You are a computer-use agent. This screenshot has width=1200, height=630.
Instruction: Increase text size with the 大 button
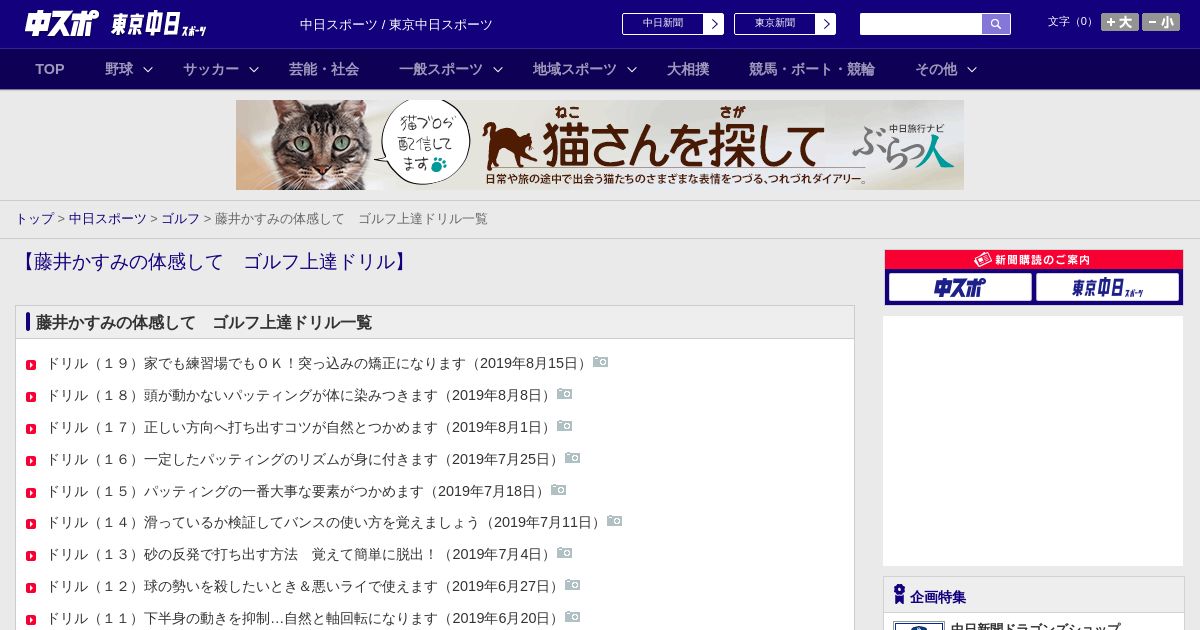1120,22
